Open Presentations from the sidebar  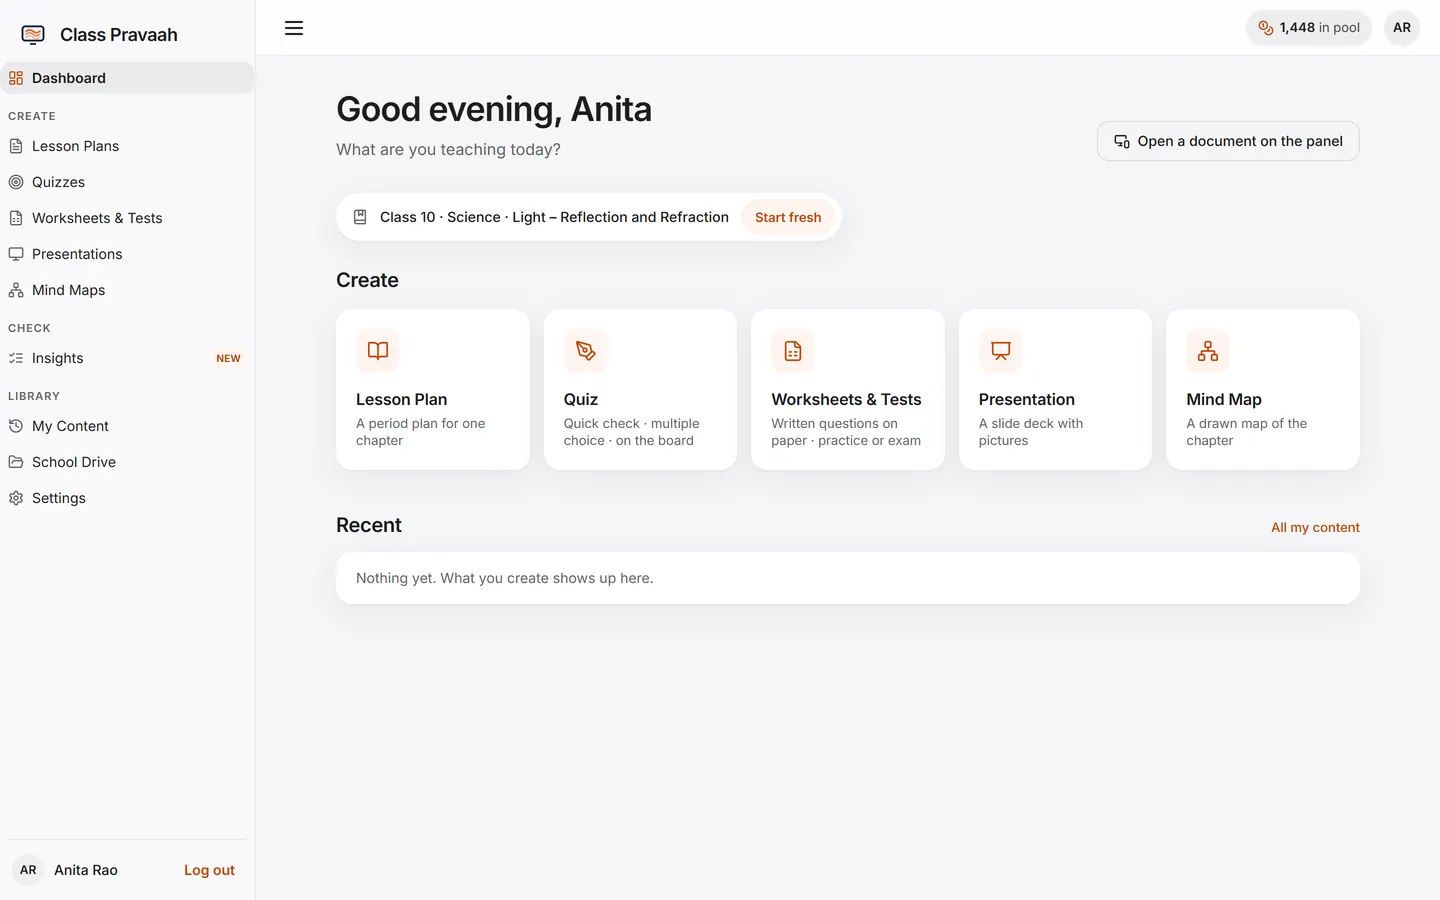pos(128,254)
